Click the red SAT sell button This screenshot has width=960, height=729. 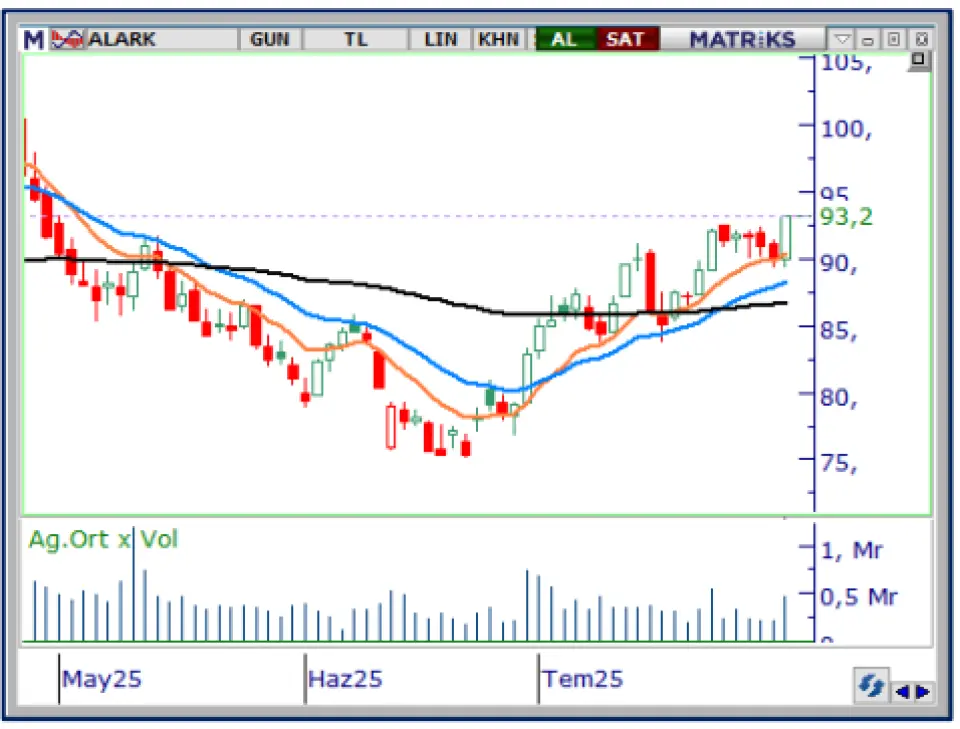[627, 40]
